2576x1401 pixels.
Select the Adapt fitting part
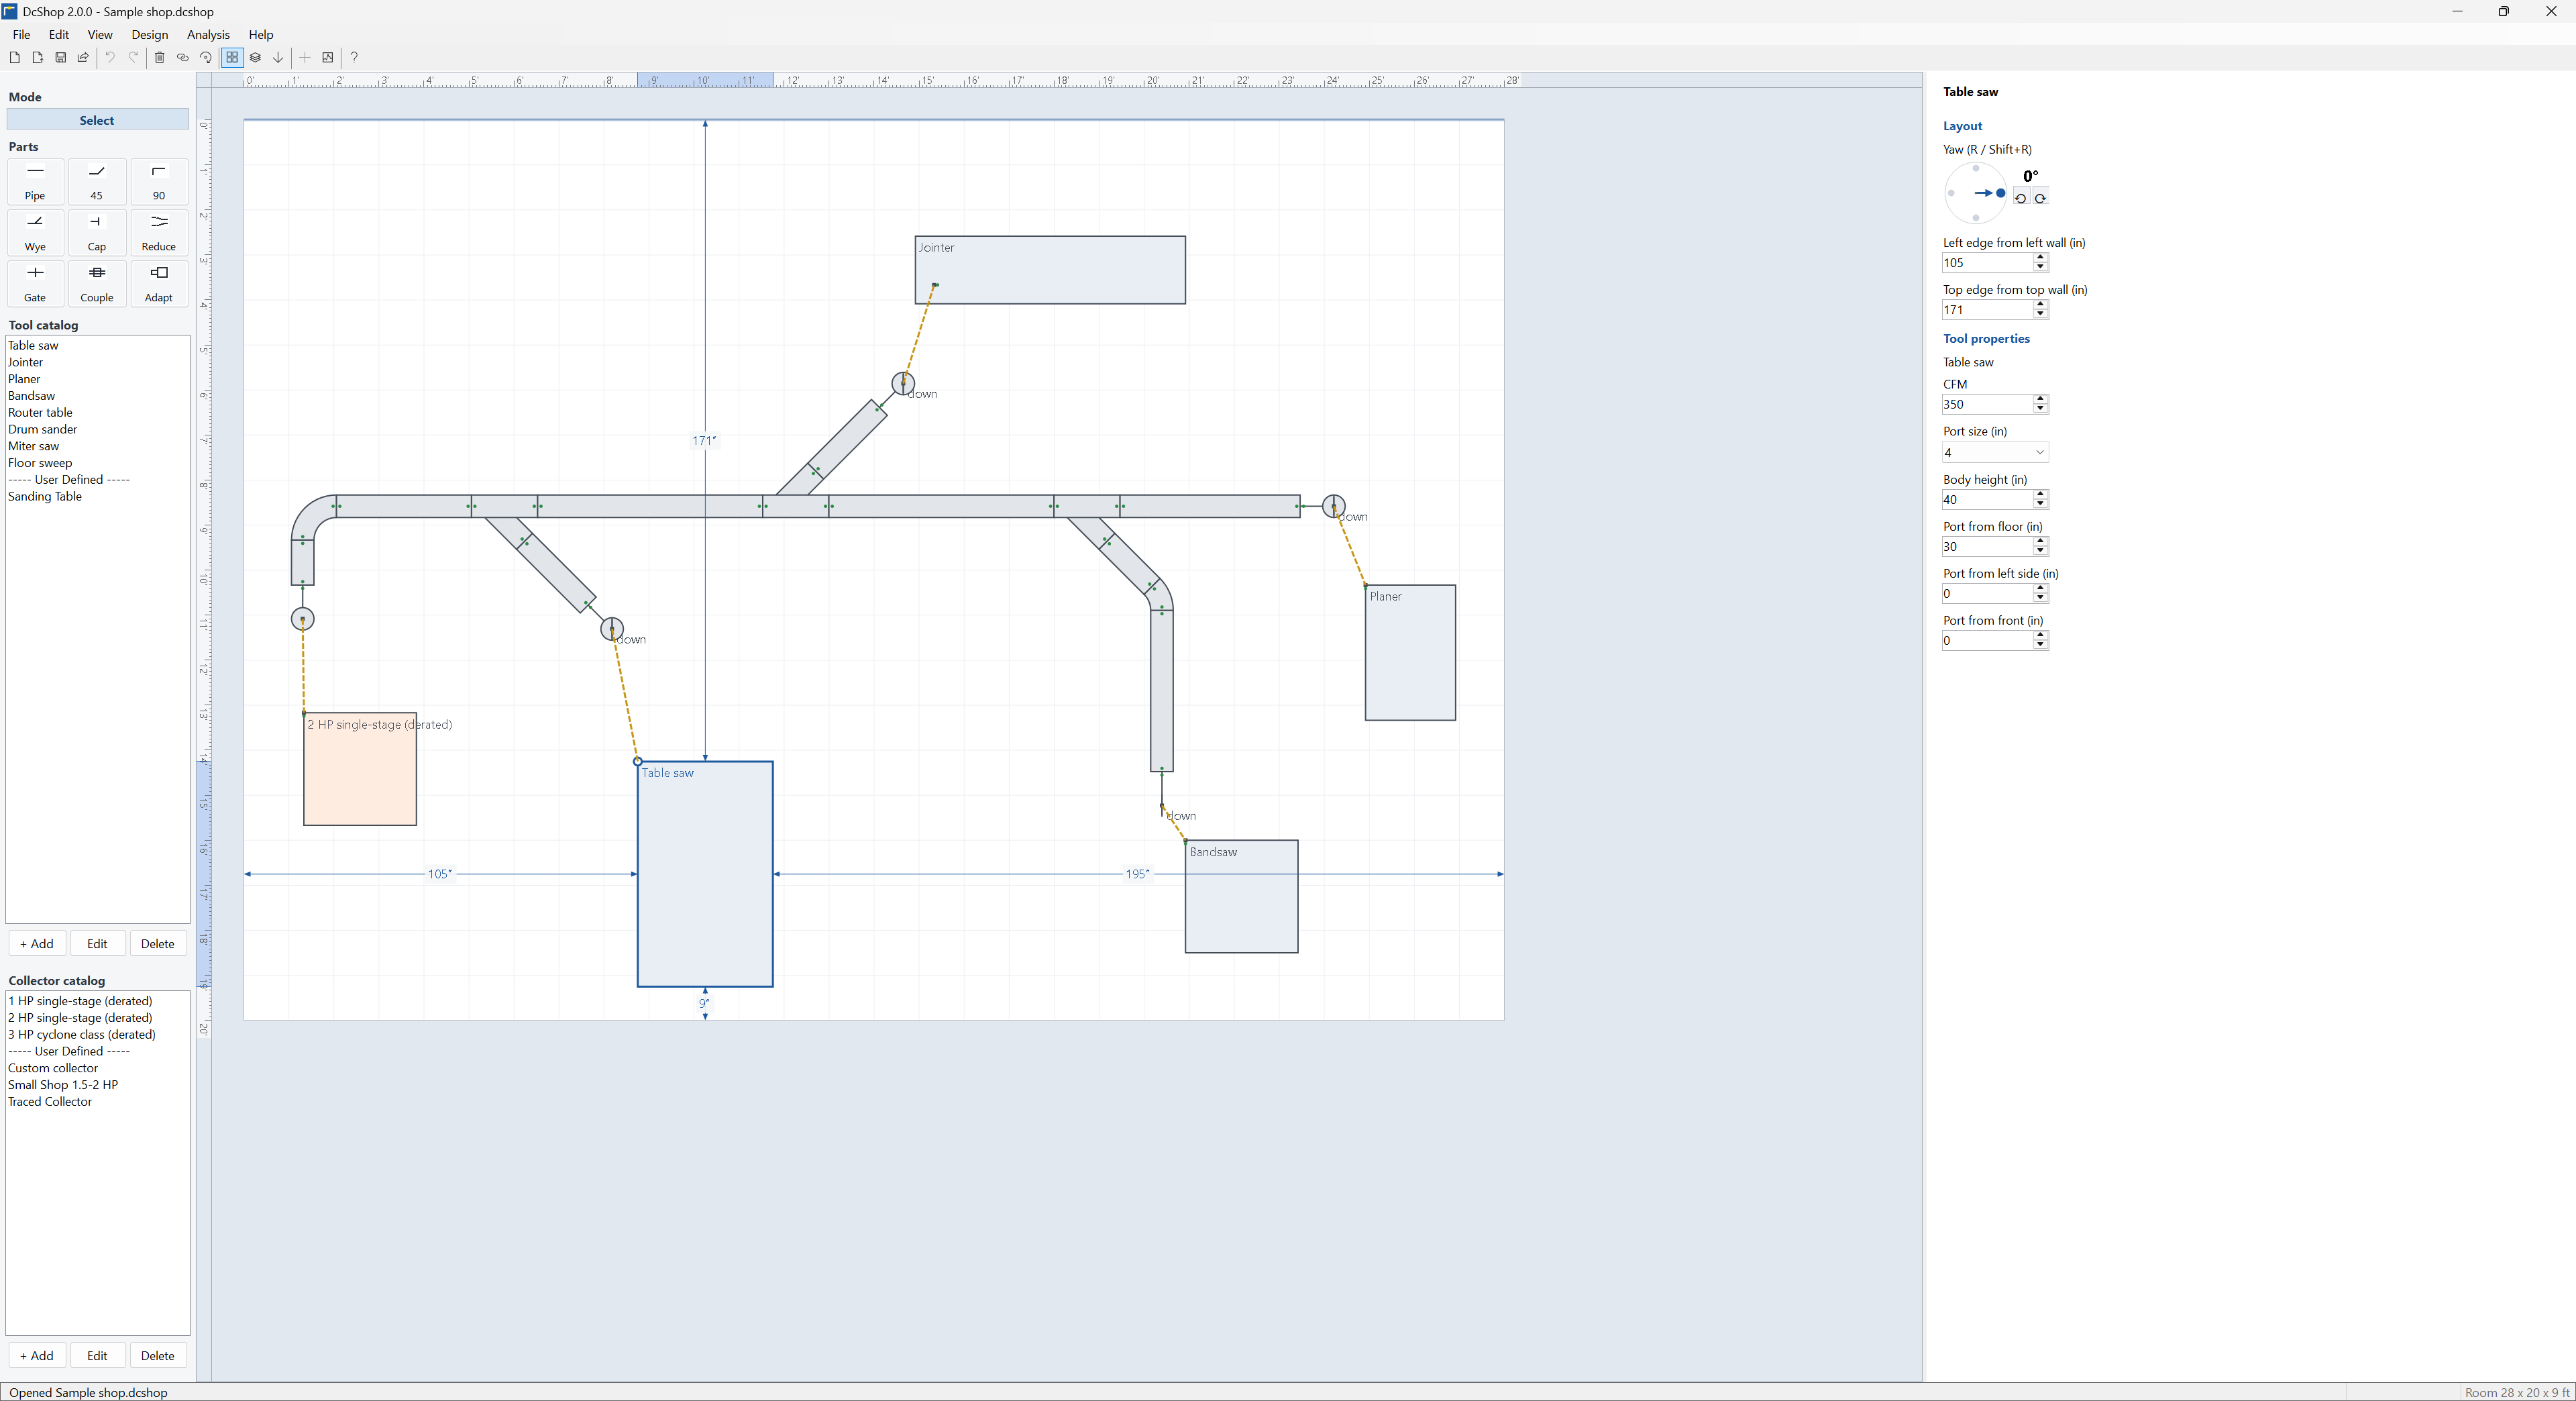point(159,284)
